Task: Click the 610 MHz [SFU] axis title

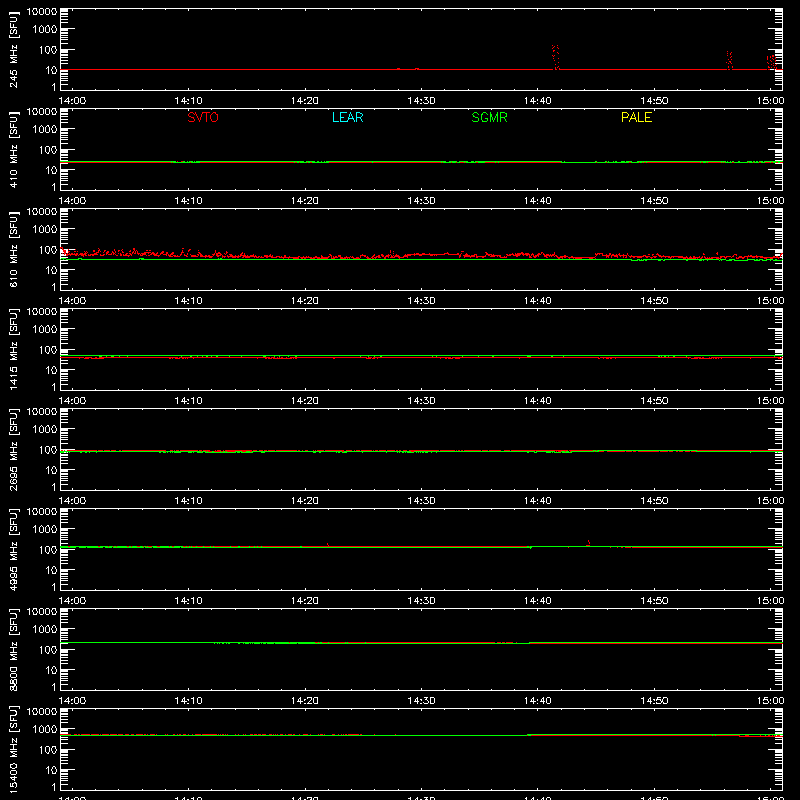Action: 13,249
